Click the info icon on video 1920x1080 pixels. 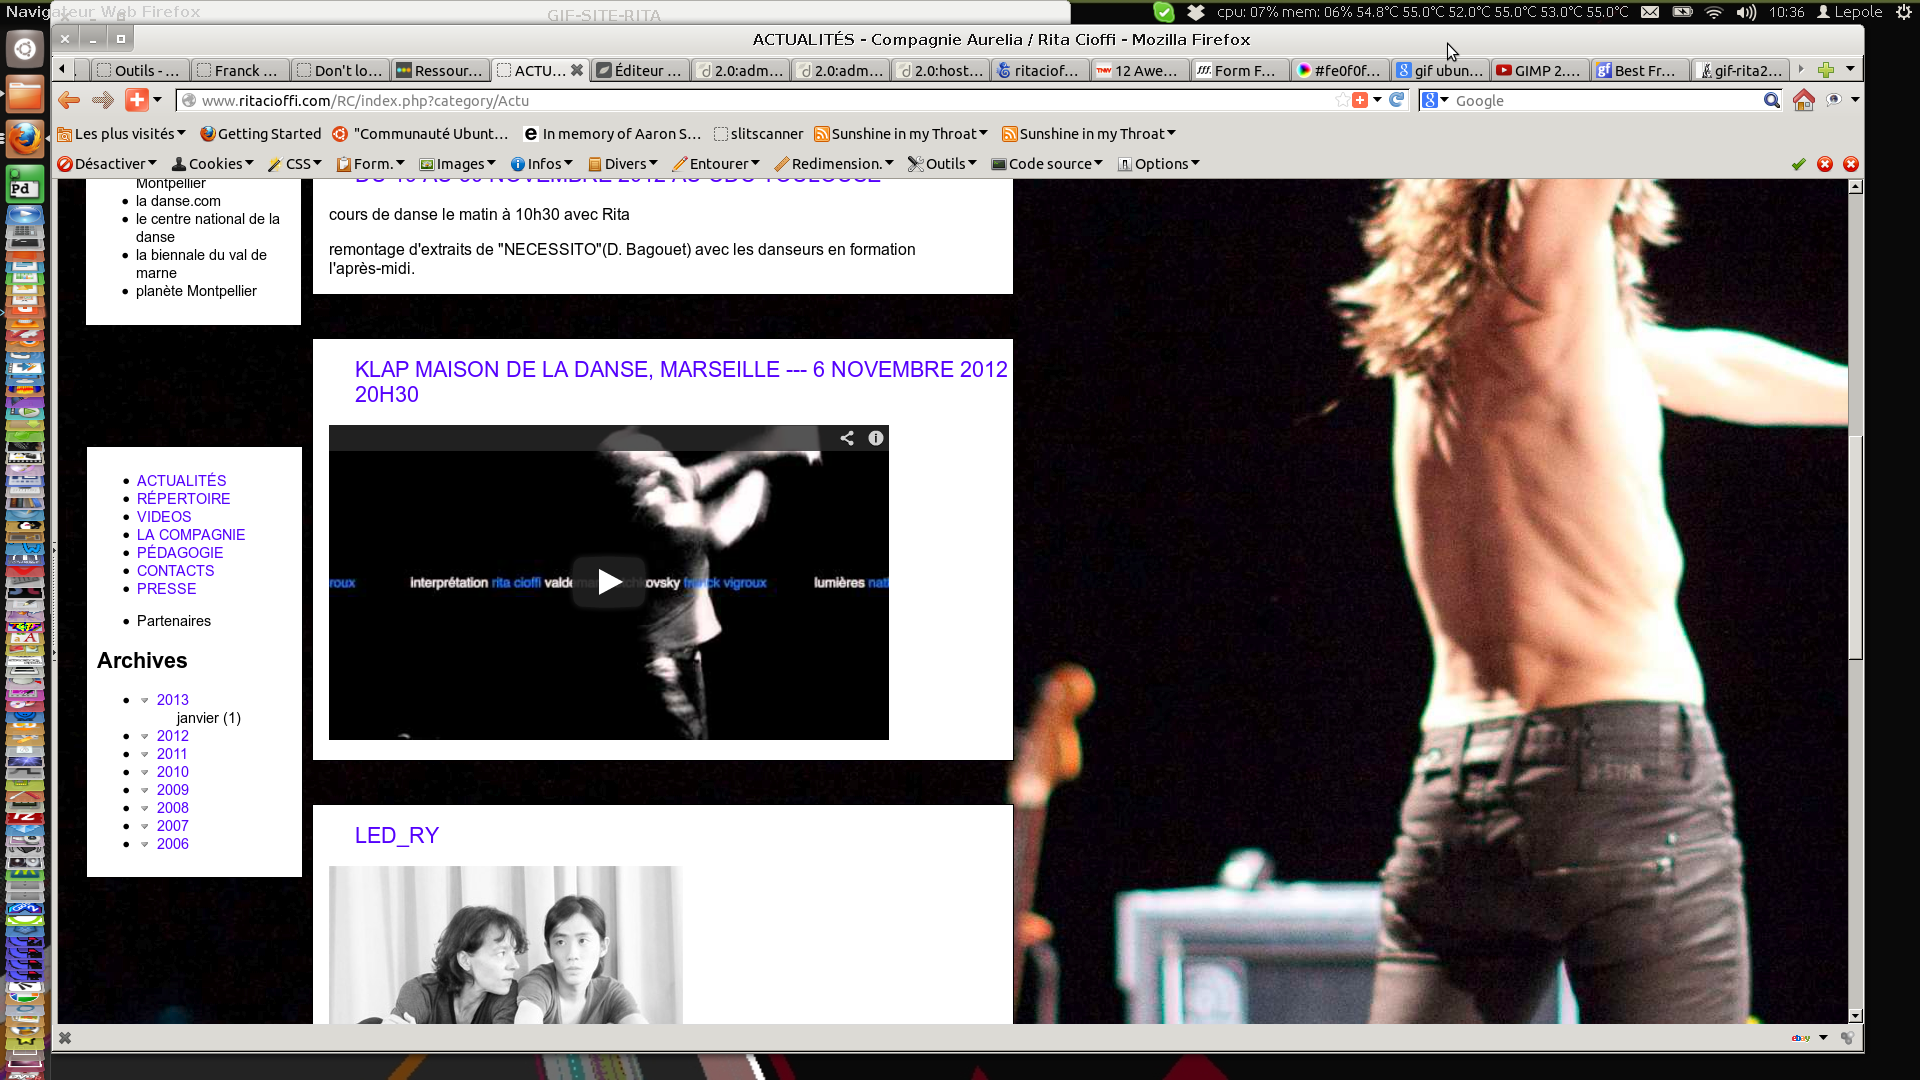[x=876, y=438]
